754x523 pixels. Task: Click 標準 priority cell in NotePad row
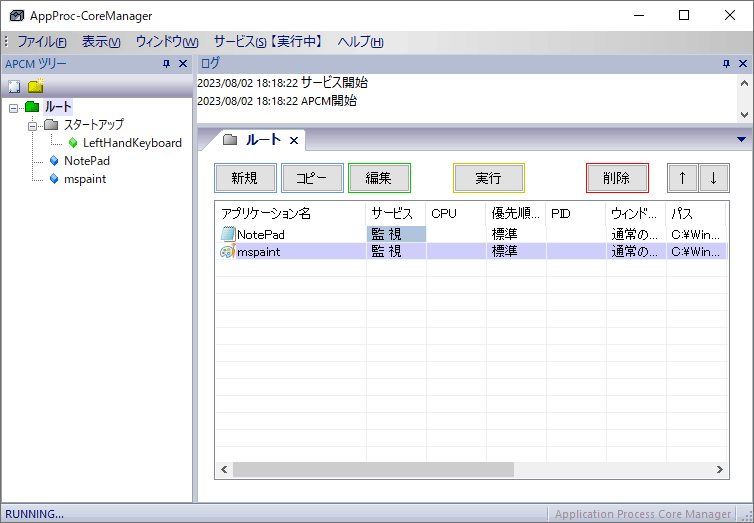516,234
